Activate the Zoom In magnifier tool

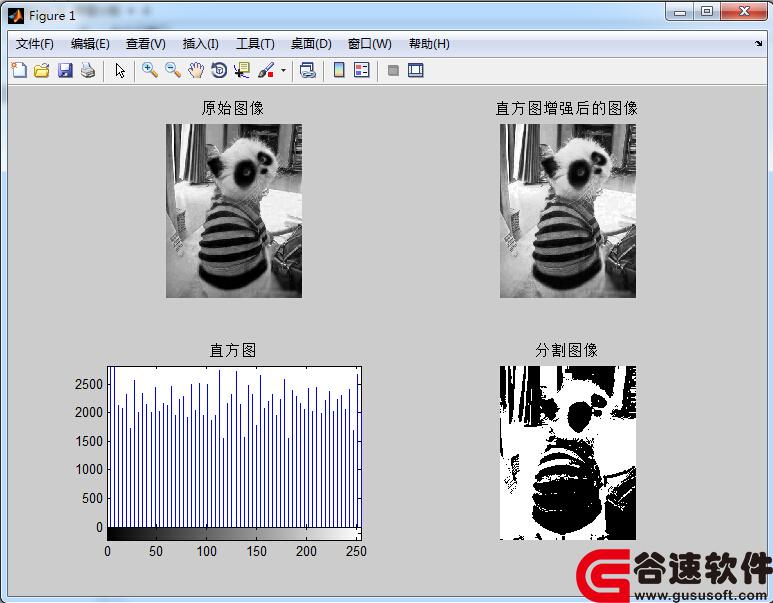pyautogui.click(x=149, y=70)
